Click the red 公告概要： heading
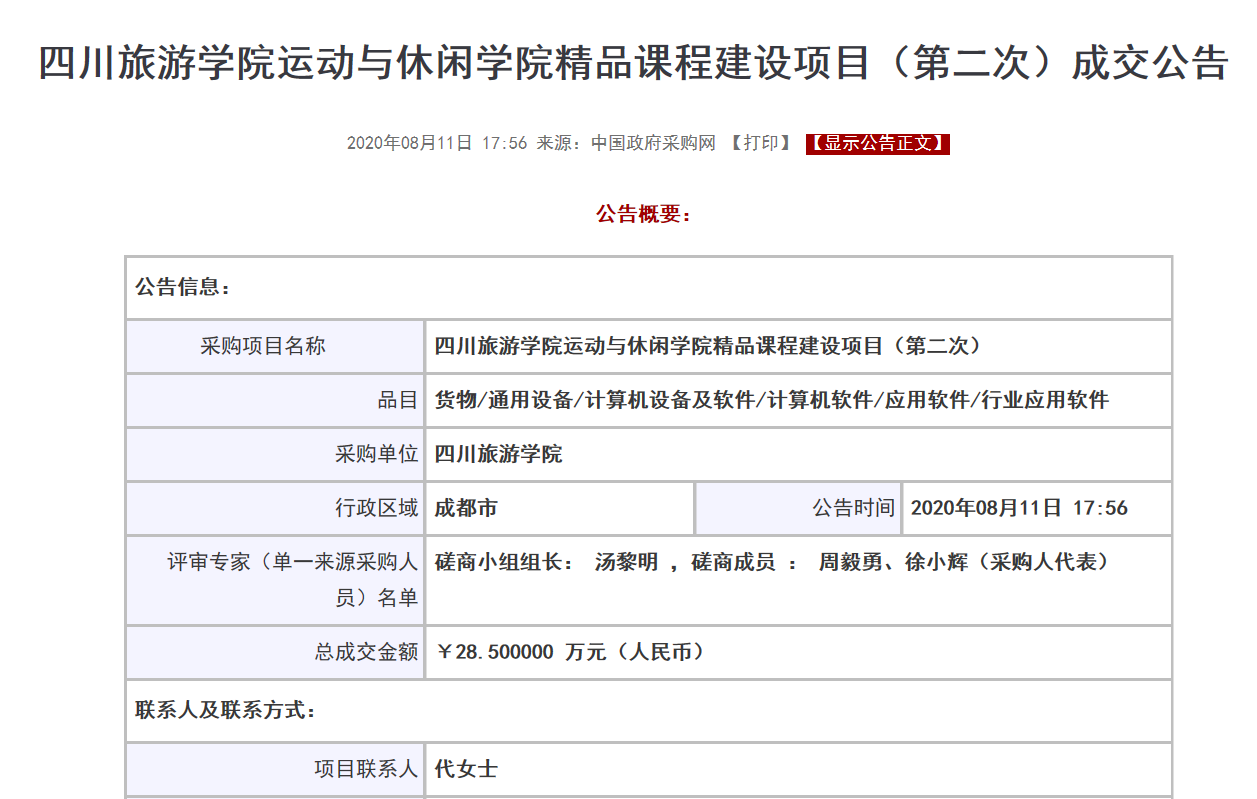Image resolution: width=1257 pixels, height=799 pixels. point(644,214)
